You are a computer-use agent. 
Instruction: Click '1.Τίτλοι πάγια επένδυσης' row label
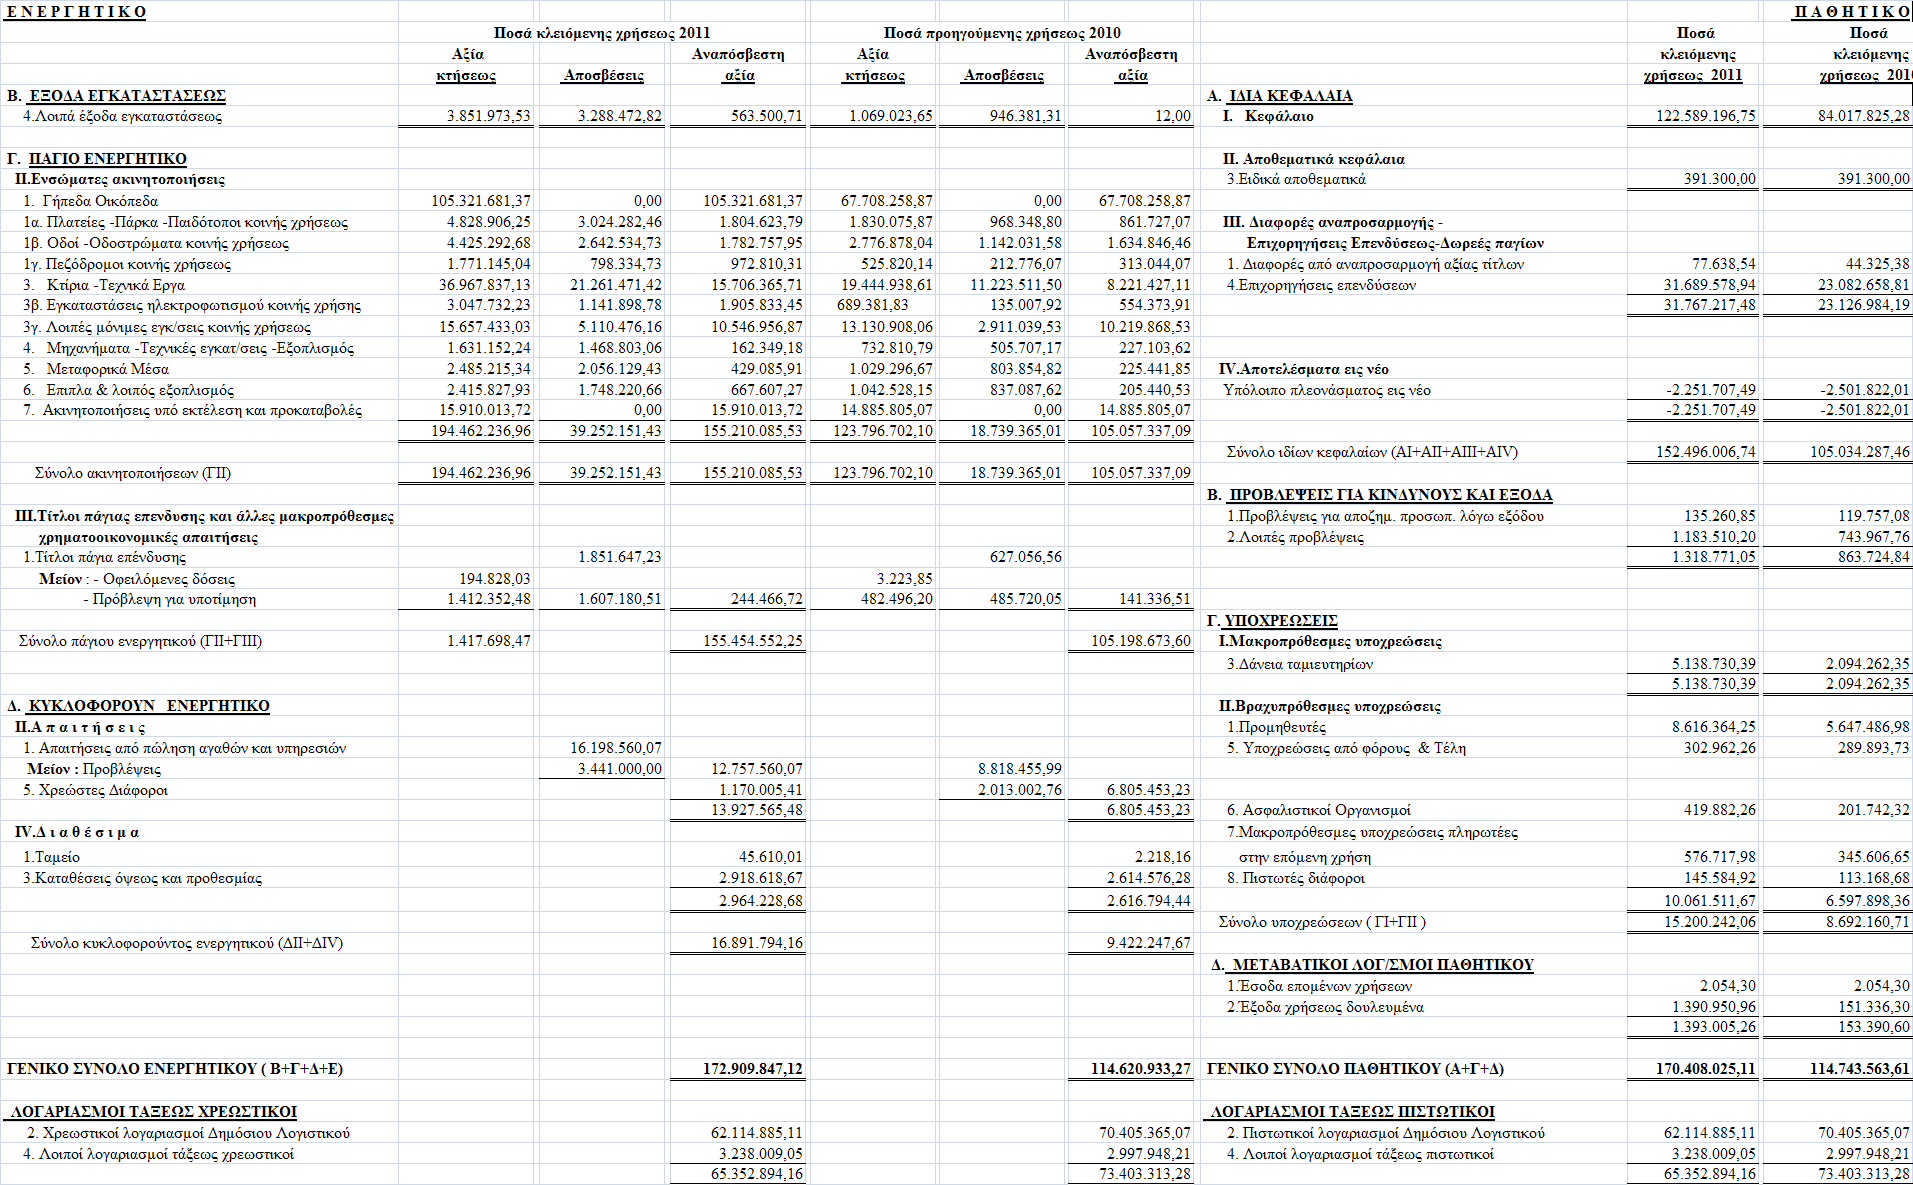(105, 557)
